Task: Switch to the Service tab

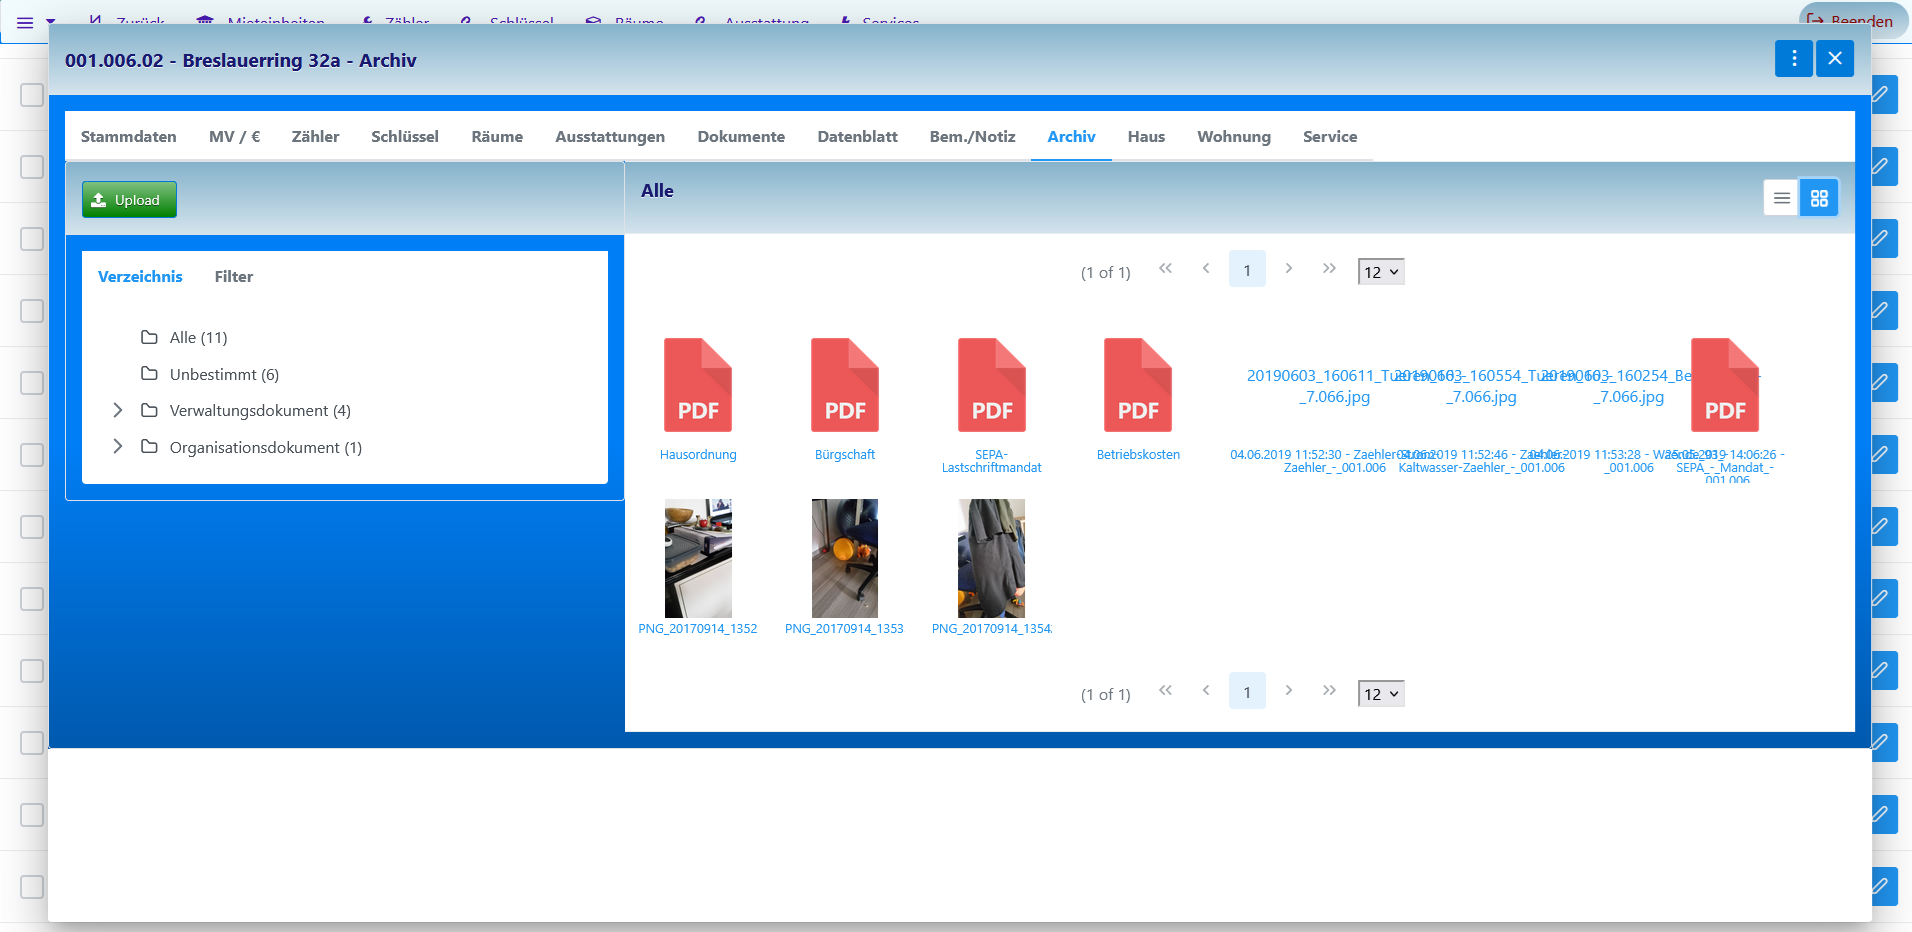Action: pyautogui.click(x=1330, y=137)
